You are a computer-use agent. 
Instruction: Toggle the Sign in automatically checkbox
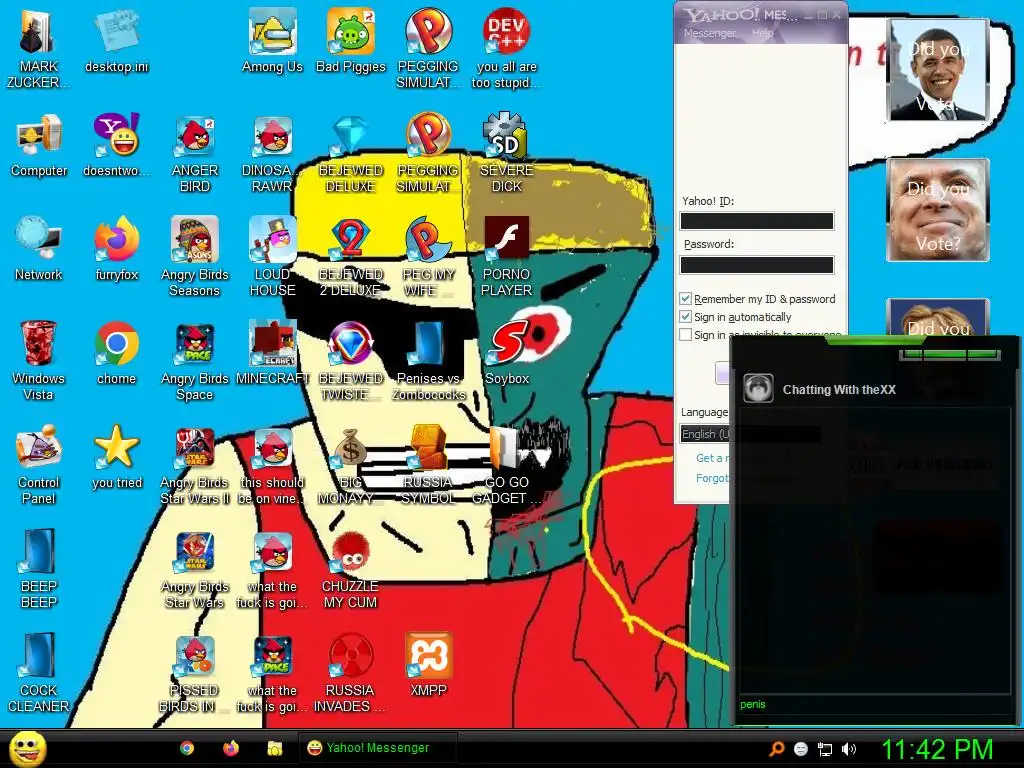(685, 317)
